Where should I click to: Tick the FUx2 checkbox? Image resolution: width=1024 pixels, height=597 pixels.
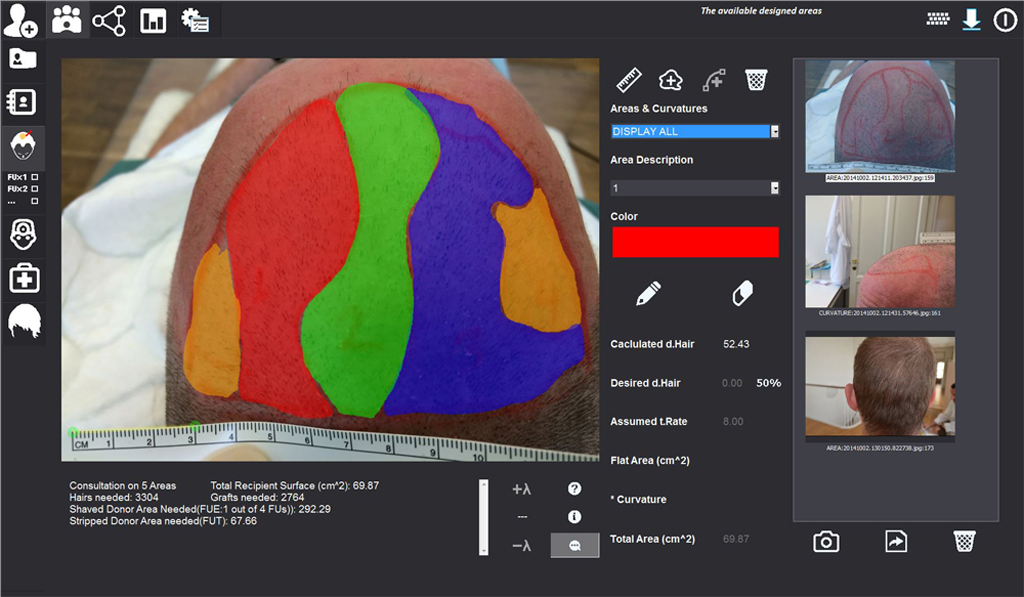click(35, 188)
